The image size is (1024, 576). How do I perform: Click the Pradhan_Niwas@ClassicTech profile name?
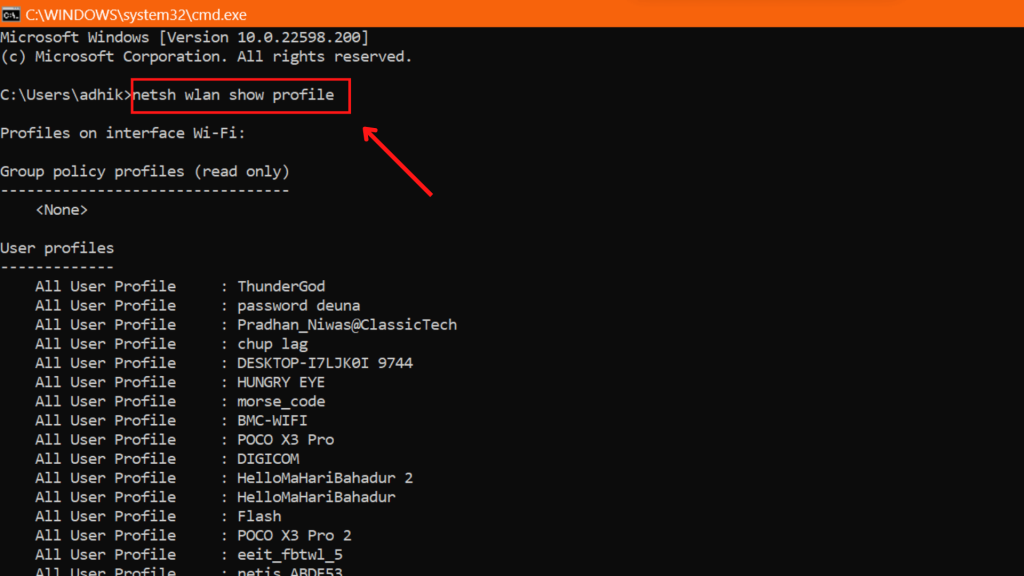click(x=347, y=325)
